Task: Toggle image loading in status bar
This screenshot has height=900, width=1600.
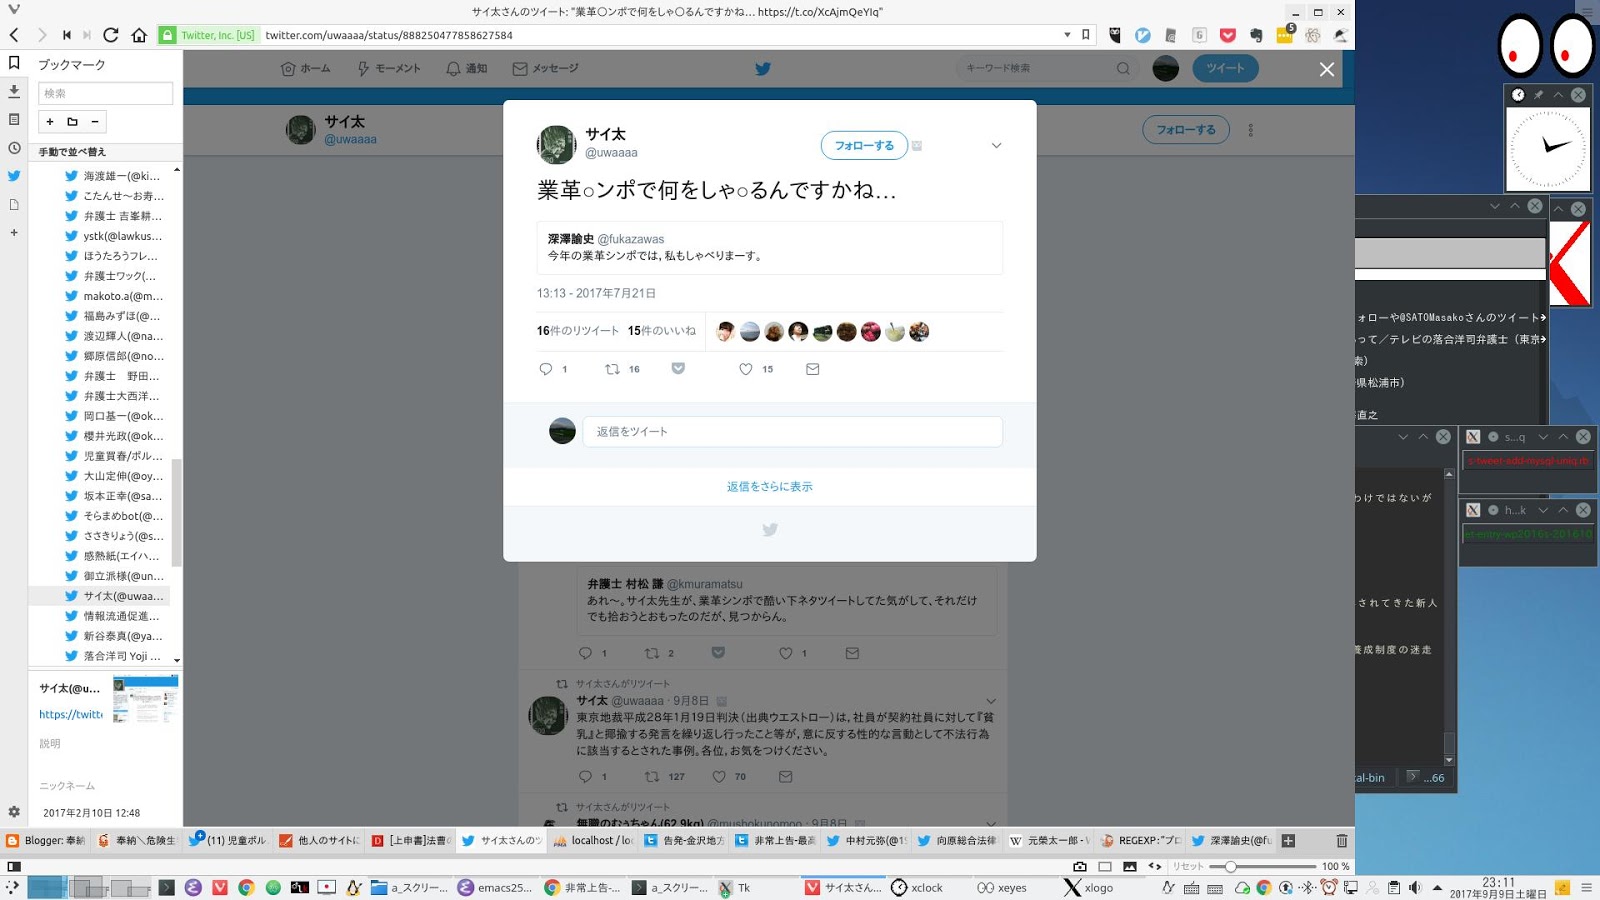Action: 1130,866
